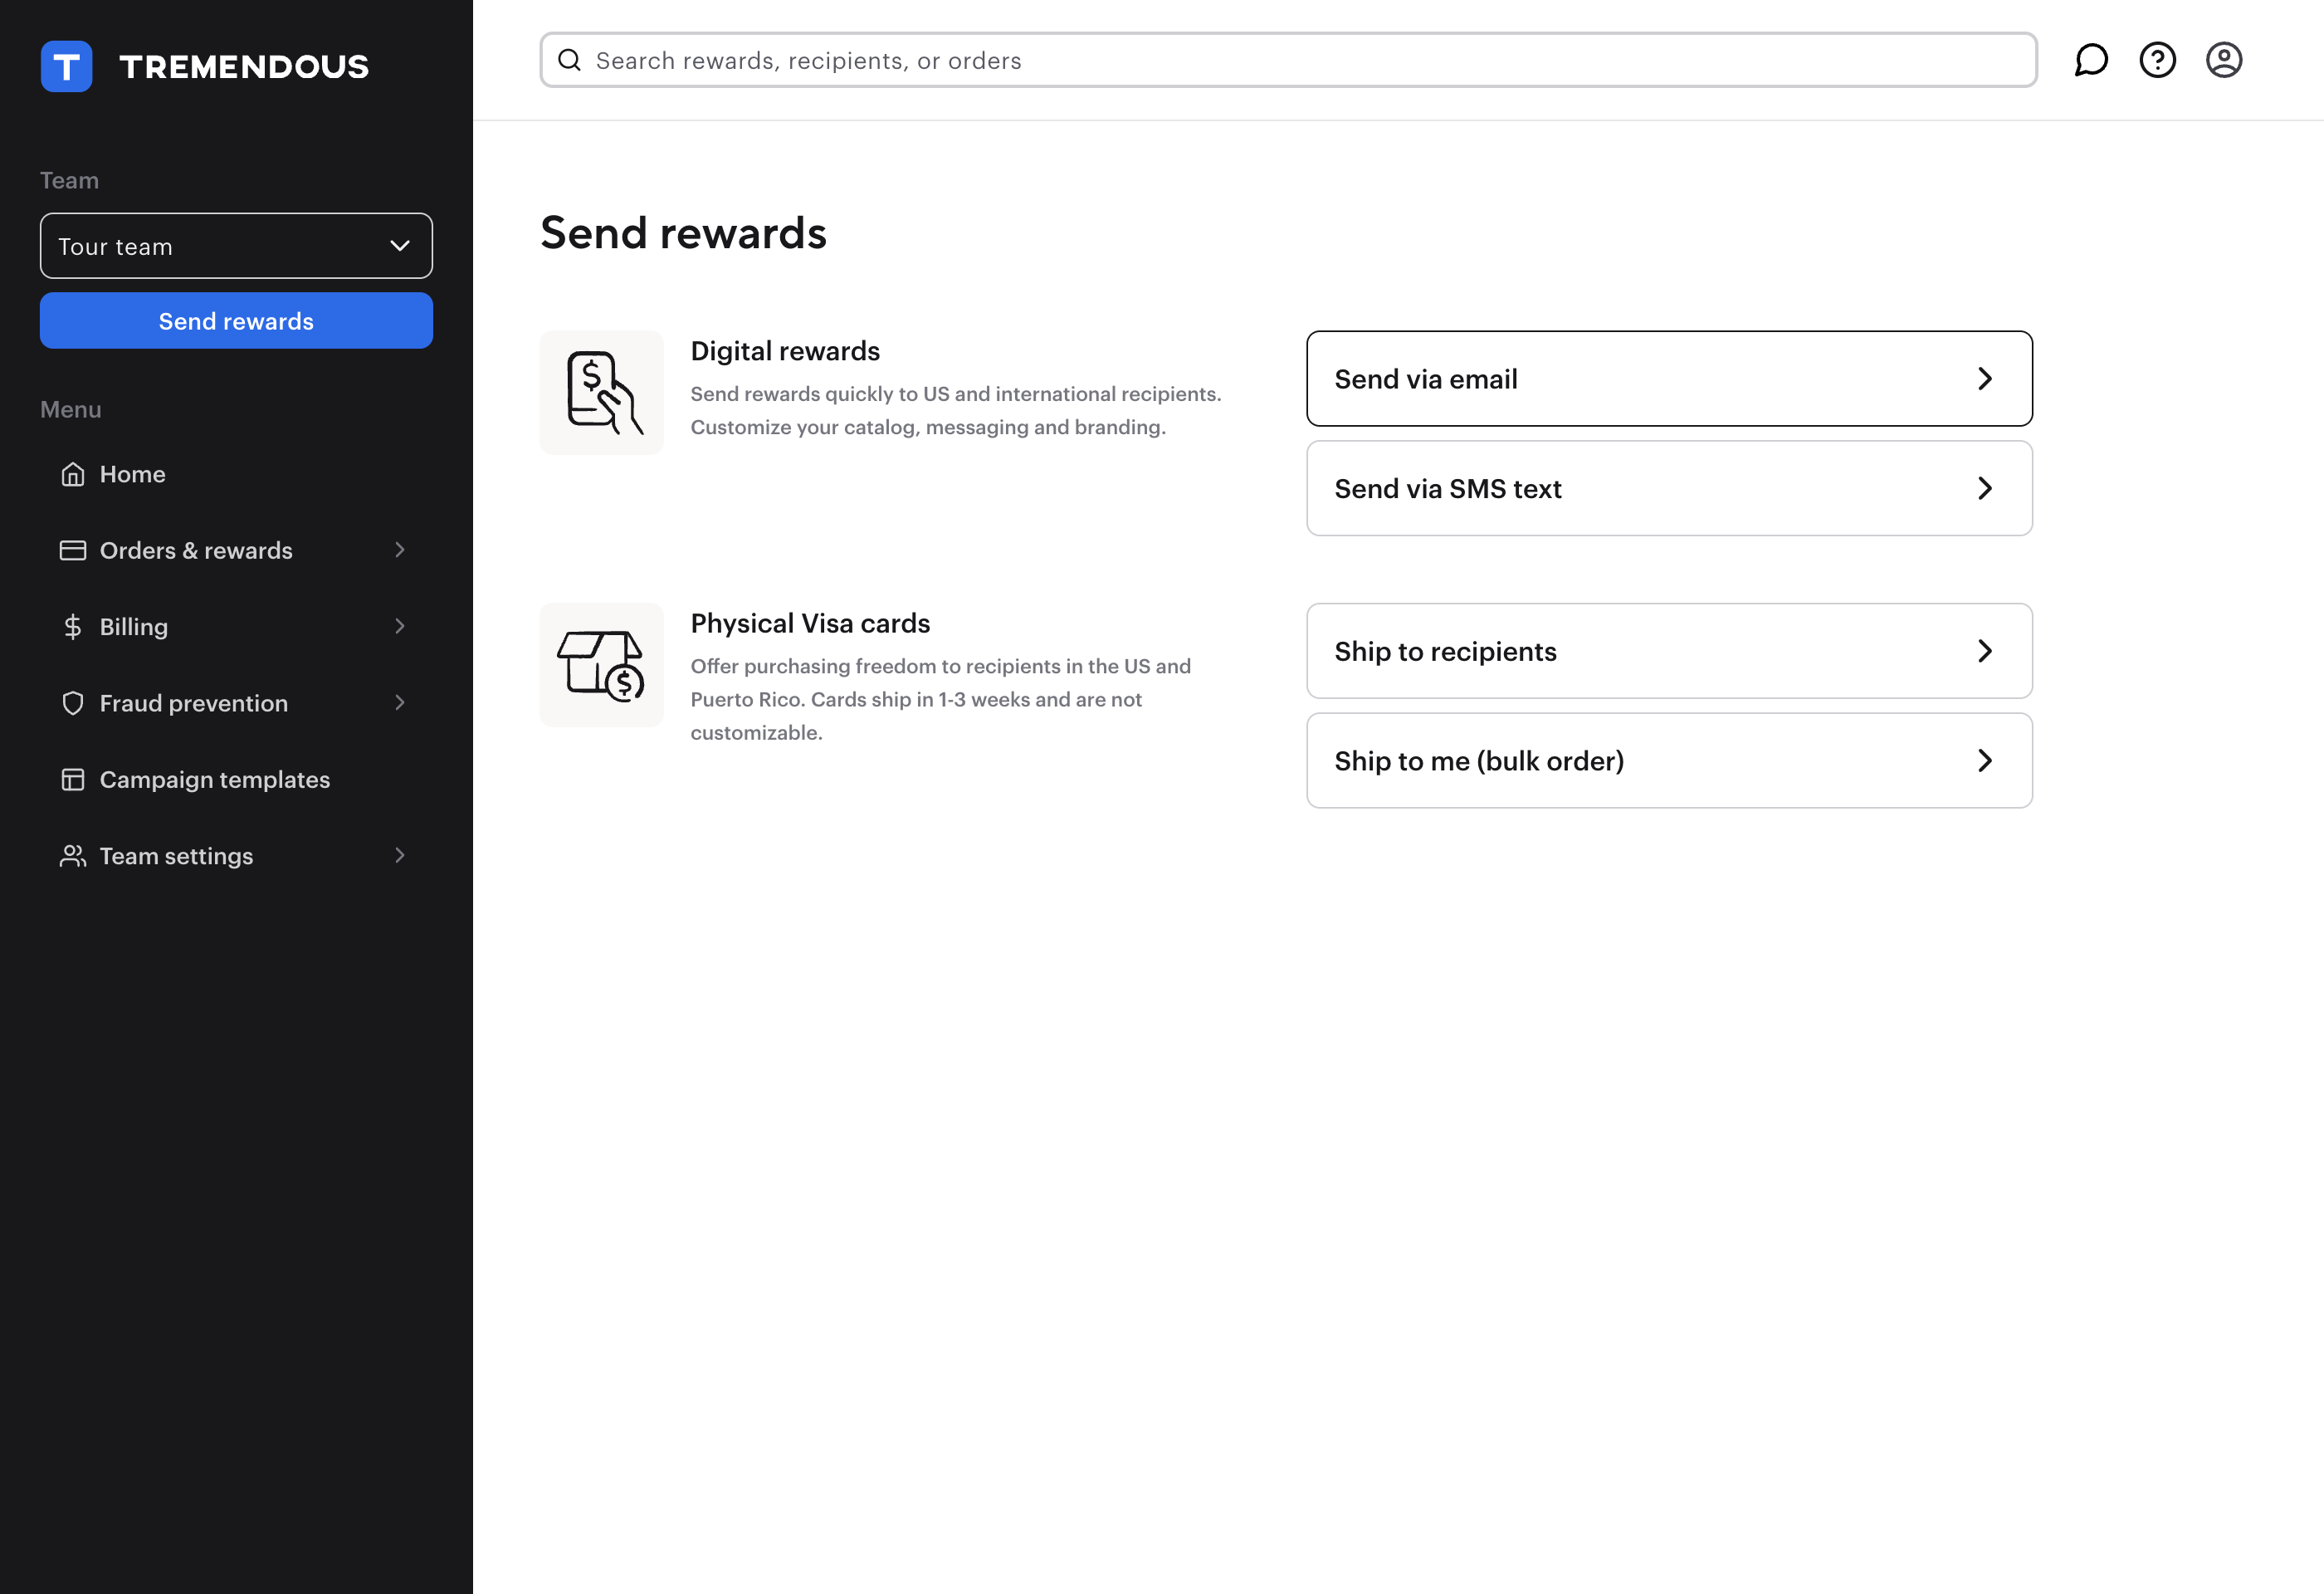Open Team settings menu item
The image size is (2324, 1594).
236,856
